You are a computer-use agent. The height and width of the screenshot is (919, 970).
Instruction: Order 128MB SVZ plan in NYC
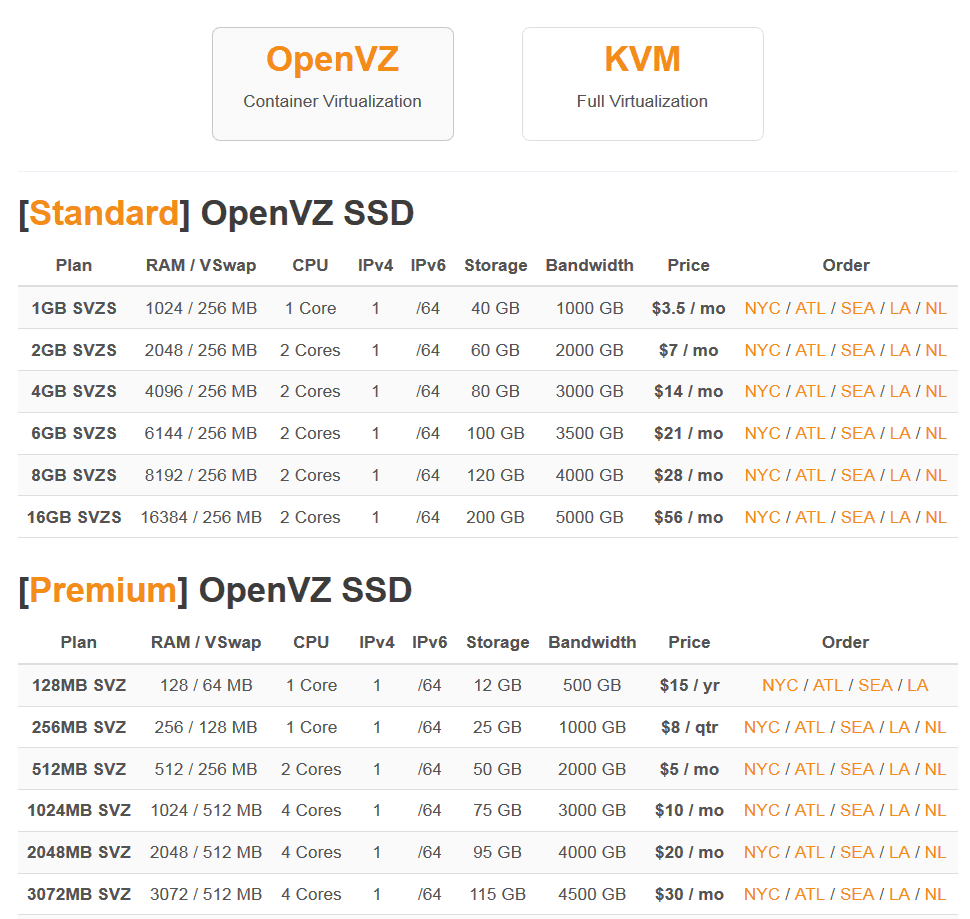coord(780,685)
